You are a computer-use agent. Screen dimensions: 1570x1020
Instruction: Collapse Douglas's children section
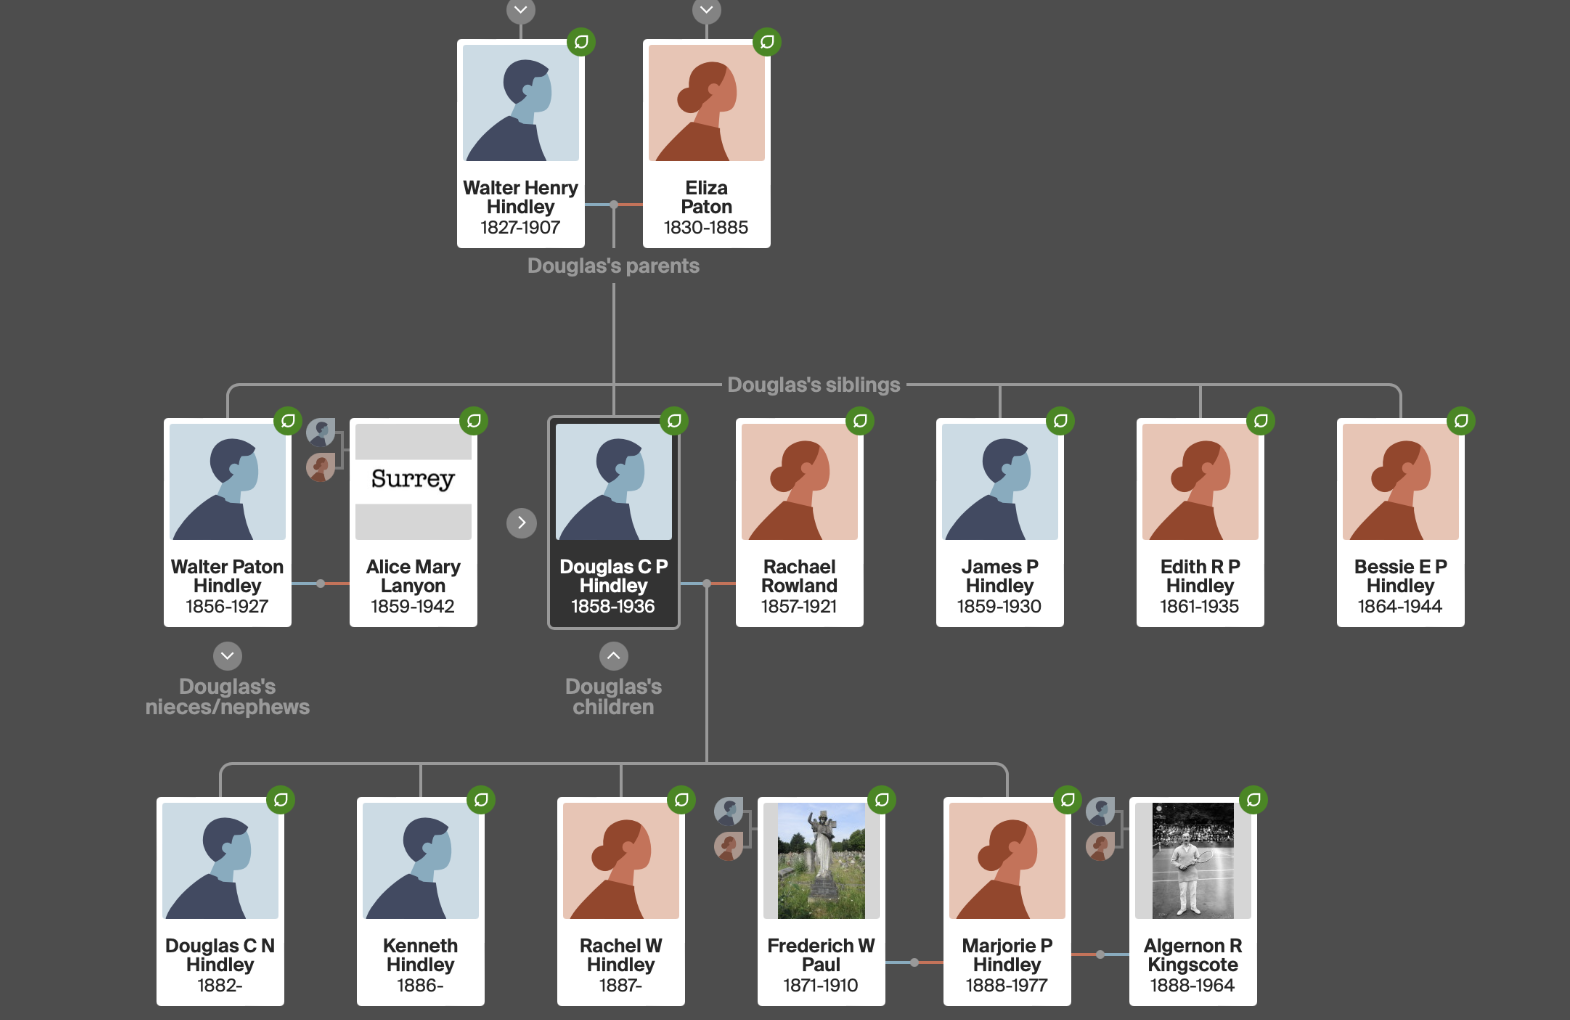click(x=614, y=656)
